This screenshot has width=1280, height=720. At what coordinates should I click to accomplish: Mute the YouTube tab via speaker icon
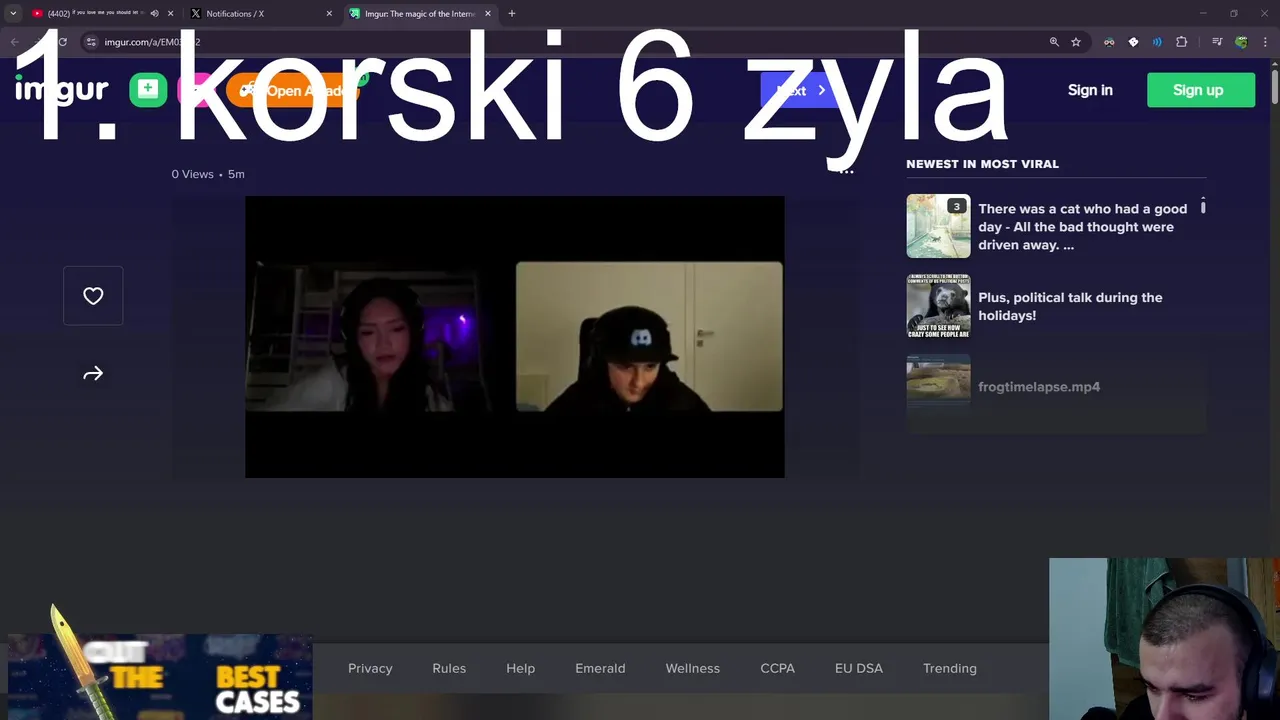click(154, 13)
